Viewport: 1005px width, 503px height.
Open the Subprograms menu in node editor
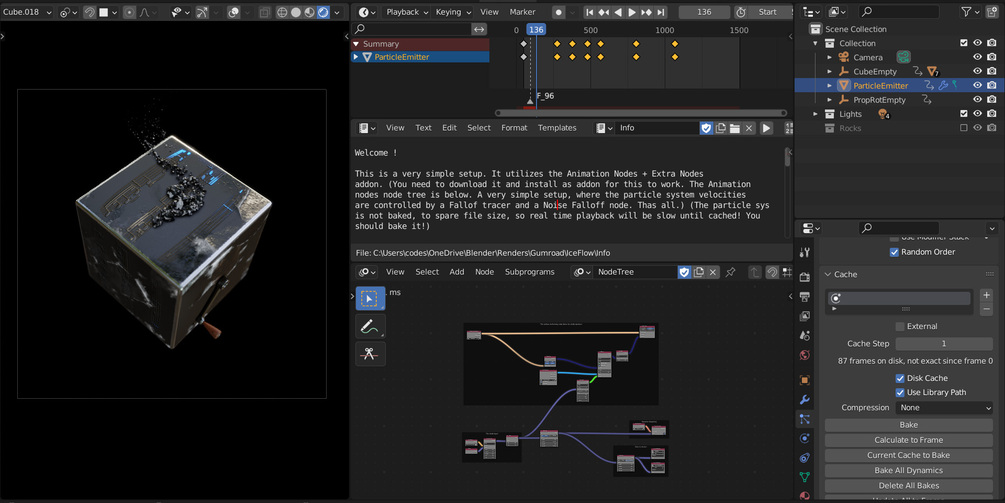[x=529, y=272]
